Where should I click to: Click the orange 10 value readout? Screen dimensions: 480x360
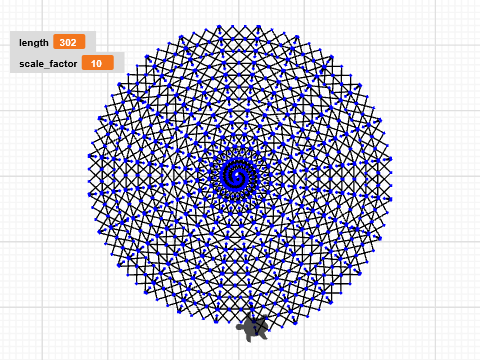[x=98, y=63]
